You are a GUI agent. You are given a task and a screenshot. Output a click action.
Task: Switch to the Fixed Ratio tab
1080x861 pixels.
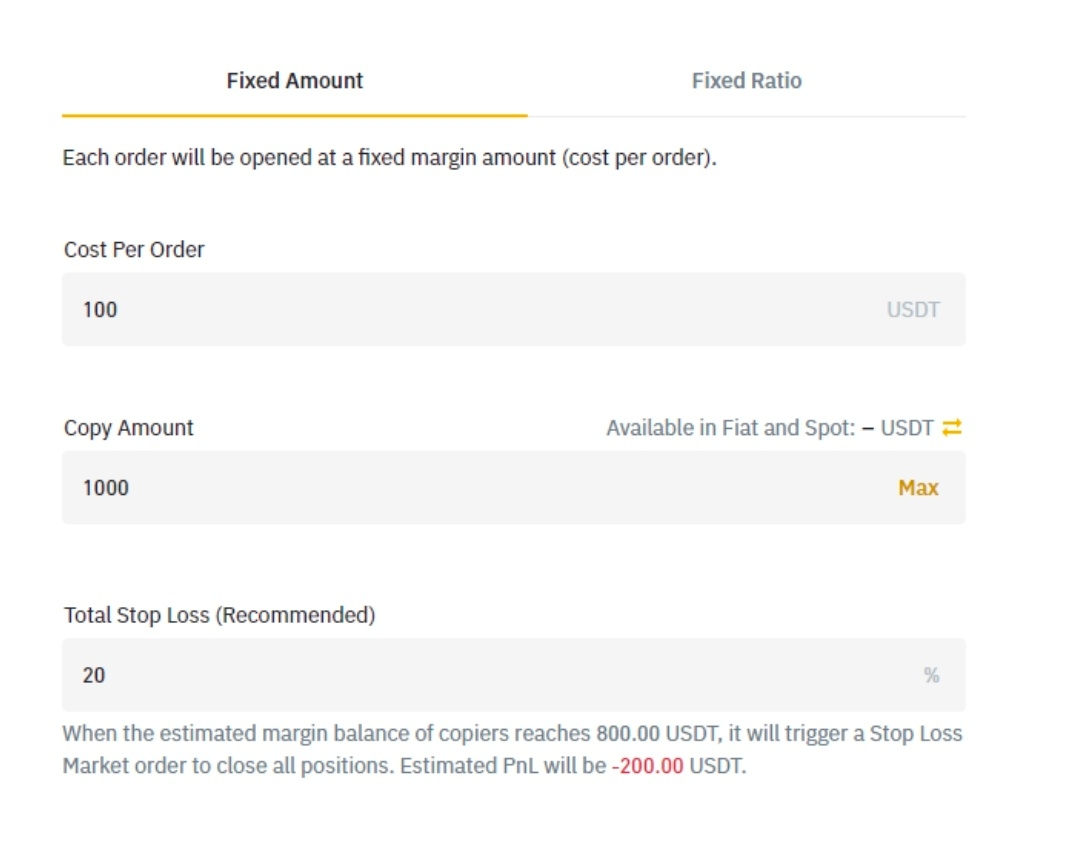click(746, 81)
